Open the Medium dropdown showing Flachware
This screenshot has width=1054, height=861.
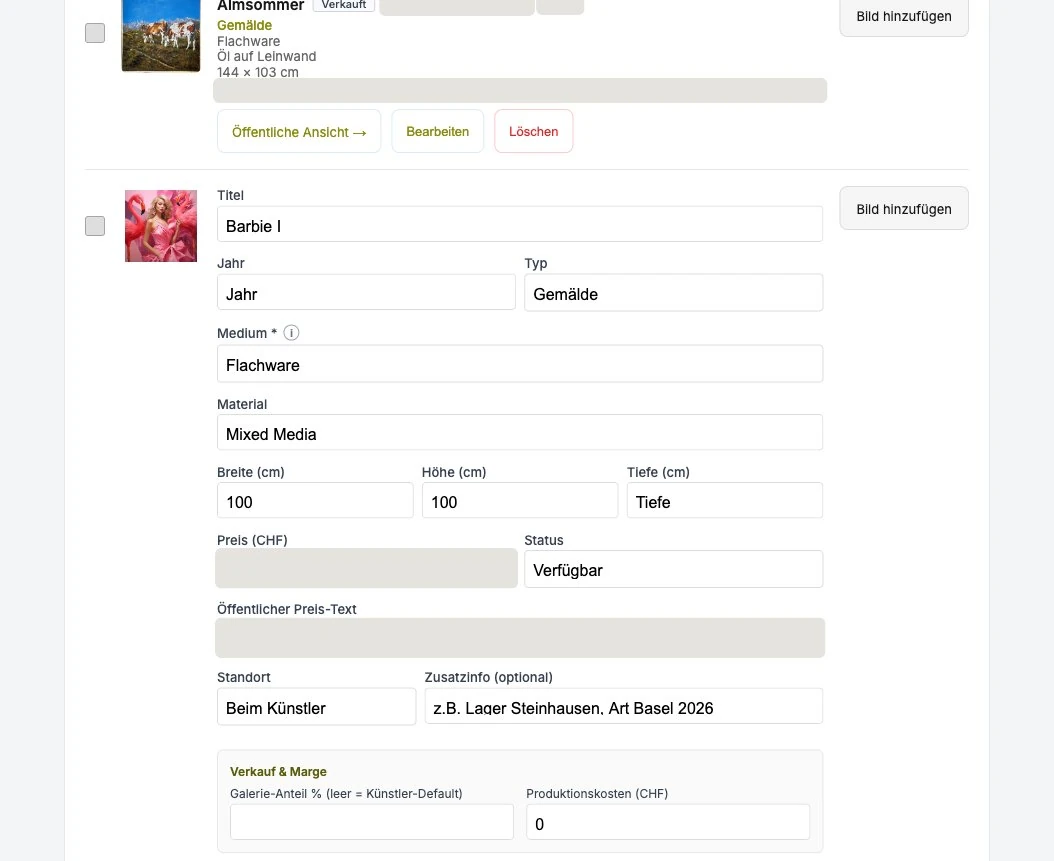point(520,364)
